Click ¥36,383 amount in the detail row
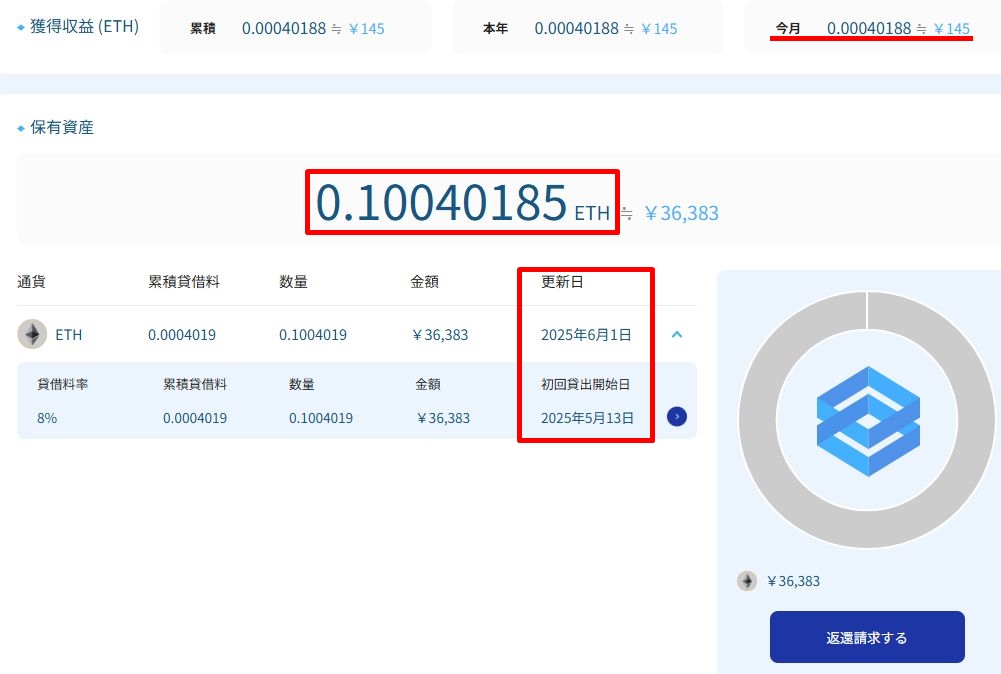The width and height of the screenshot is (1001, 674). point(443,418)
